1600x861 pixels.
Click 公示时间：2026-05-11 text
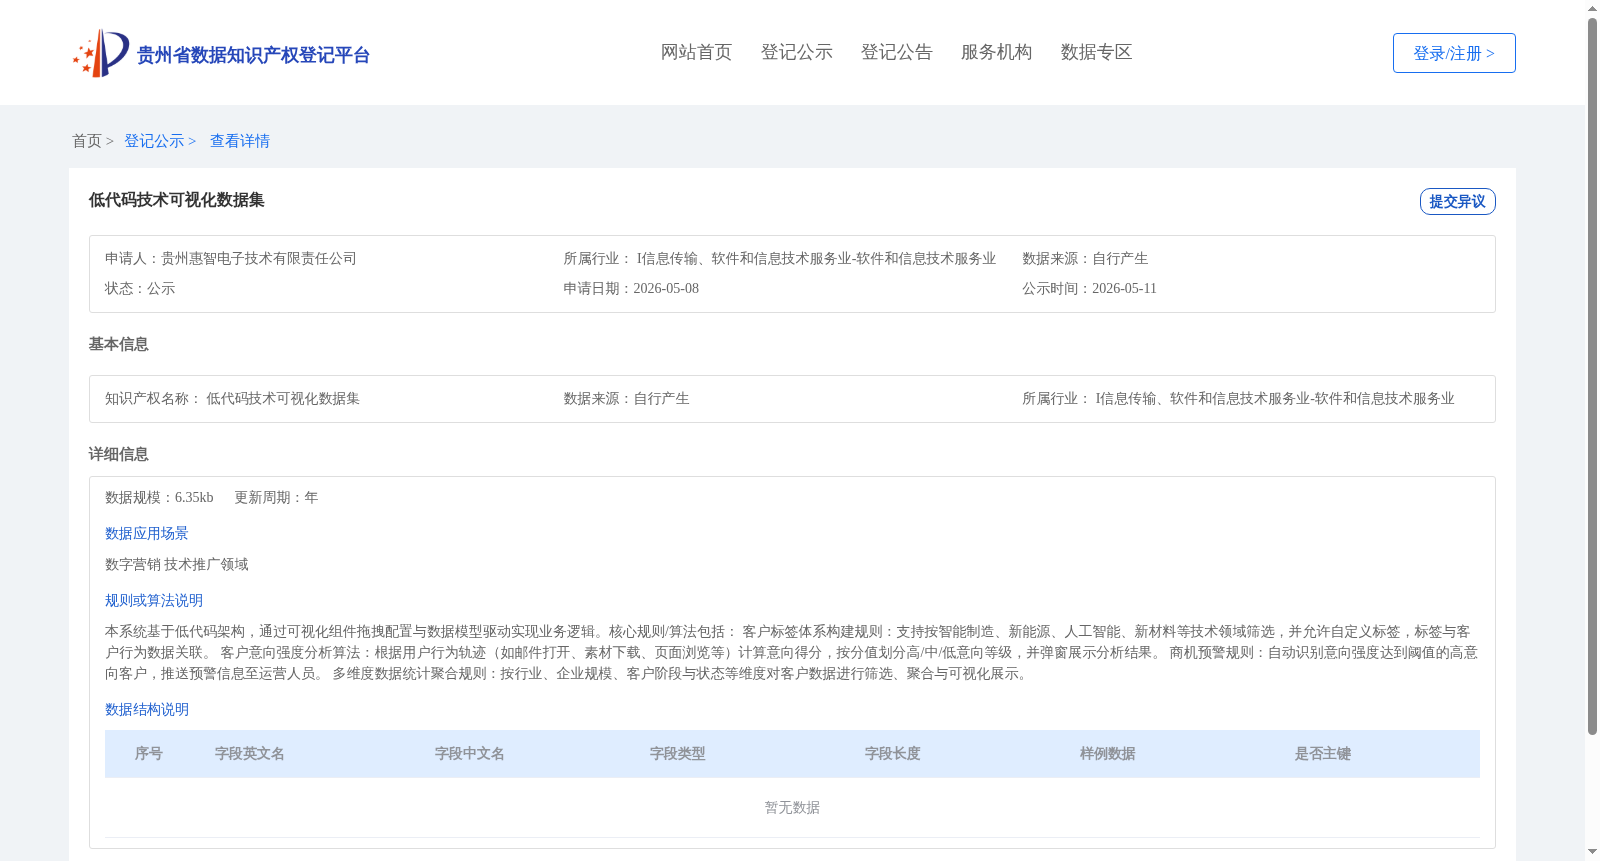click(x=1089, y=288)
